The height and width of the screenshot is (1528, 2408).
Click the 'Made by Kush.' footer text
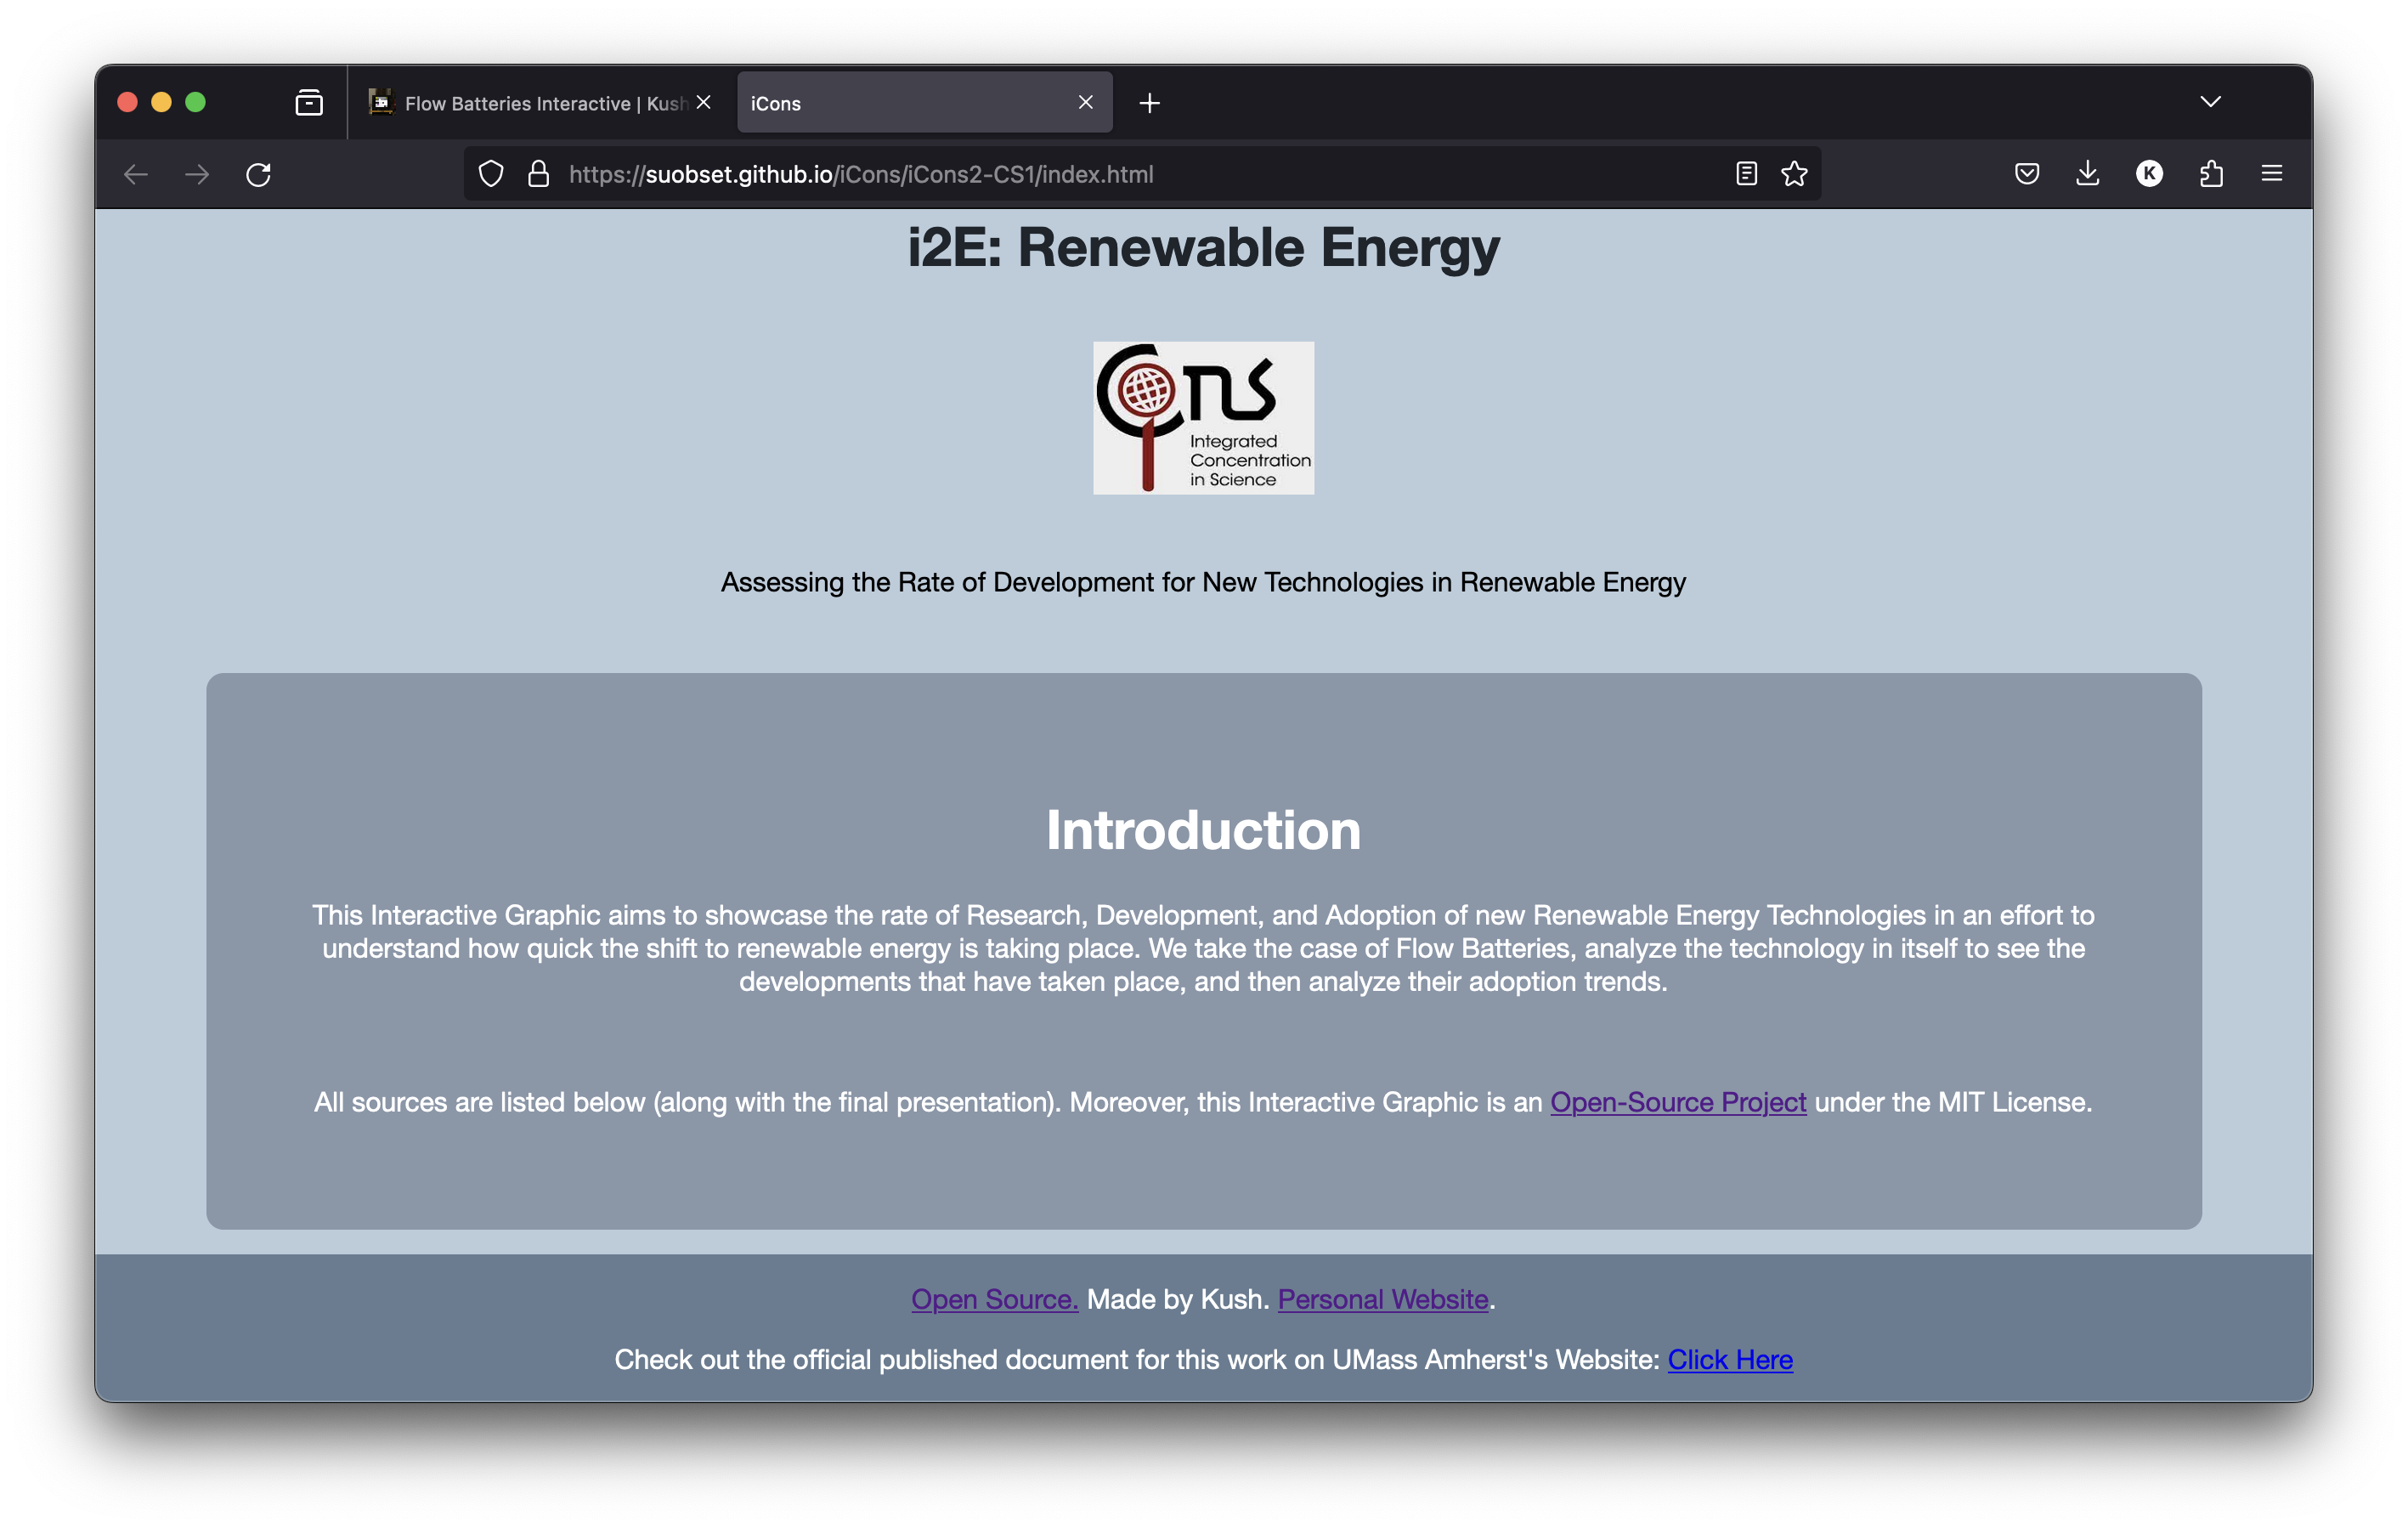coord(1178,1299)
